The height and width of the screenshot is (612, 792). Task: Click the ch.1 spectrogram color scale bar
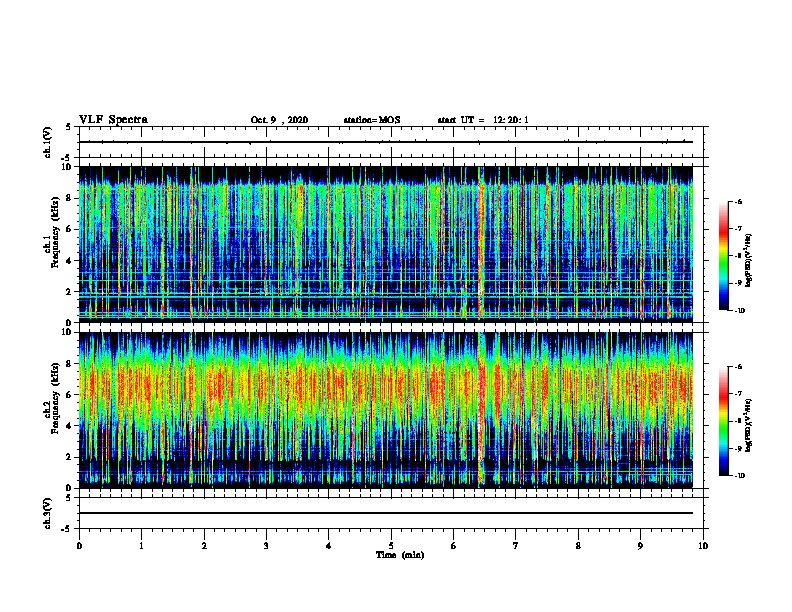click(x=723, y=256)
